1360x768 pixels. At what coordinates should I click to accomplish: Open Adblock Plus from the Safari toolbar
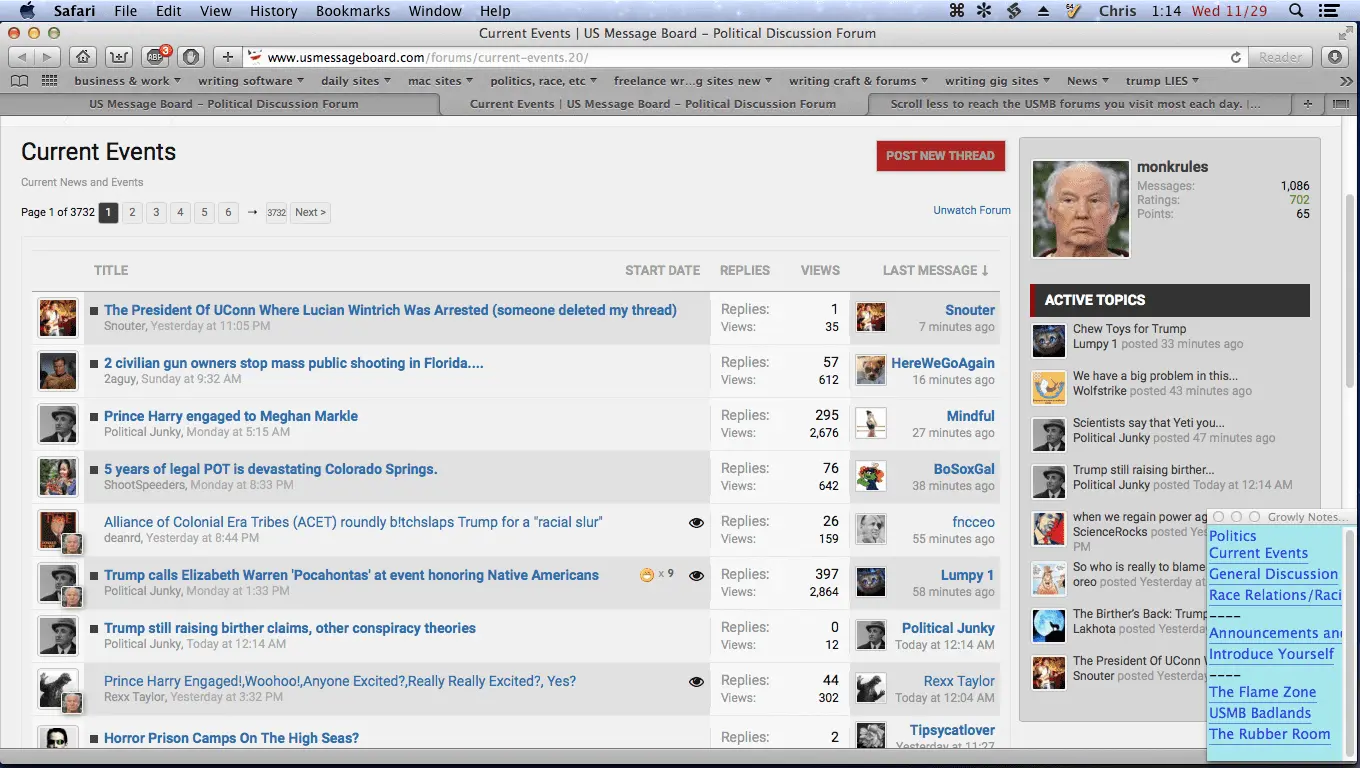click(155, 56)
